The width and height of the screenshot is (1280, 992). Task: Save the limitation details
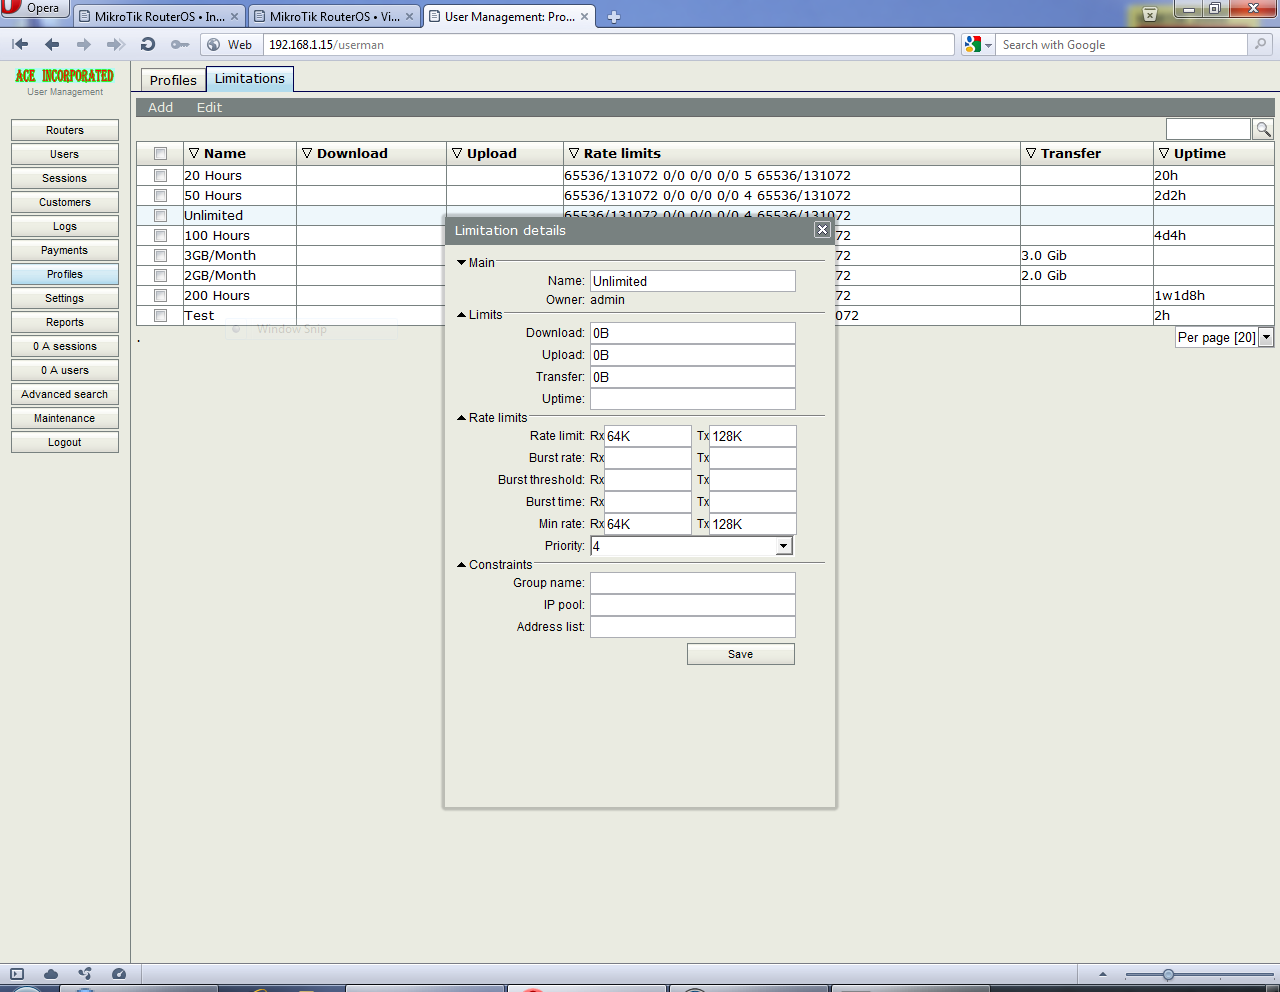click(x=741, y=654)
